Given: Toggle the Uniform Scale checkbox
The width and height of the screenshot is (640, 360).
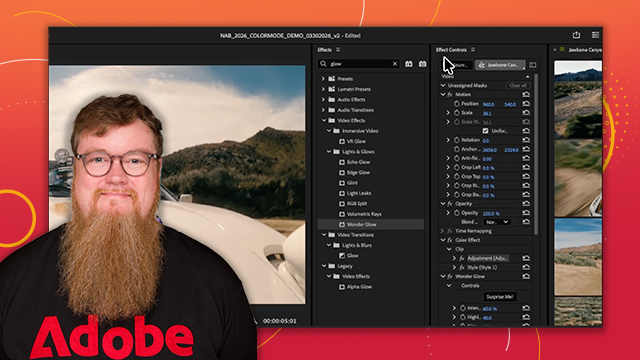Looking at the screenshot, I should coord(485,131).
